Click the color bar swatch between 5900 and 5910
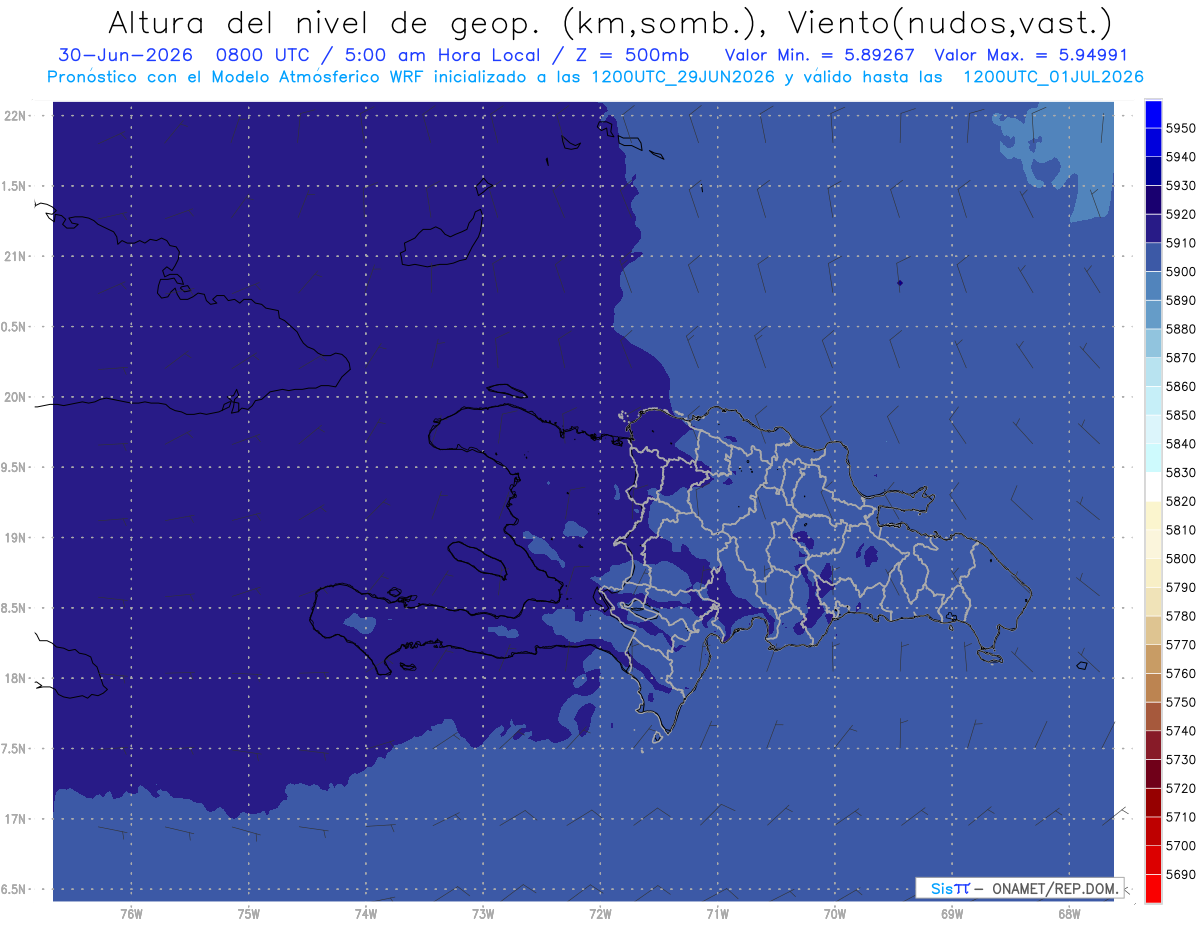1200x927 pixels. pyautogui.click(x=1153, y=256)
